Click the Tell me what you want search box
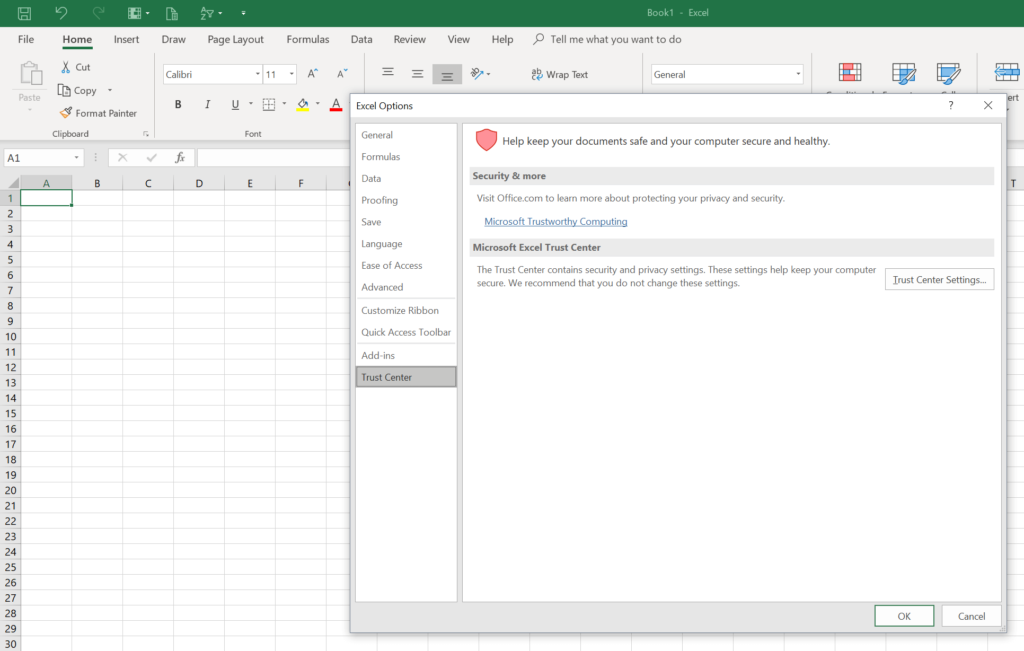Screen dimensions: 1024x651 point(607,39)
